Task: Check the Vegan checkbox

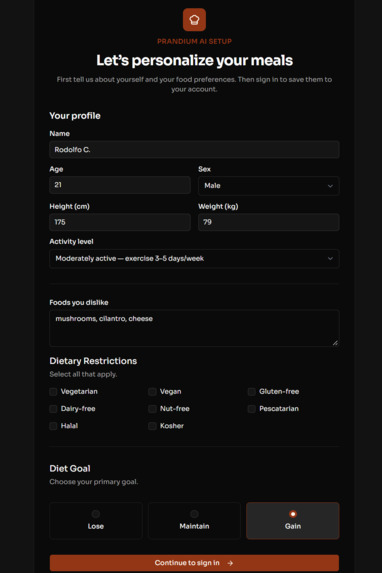Action: 152,392
